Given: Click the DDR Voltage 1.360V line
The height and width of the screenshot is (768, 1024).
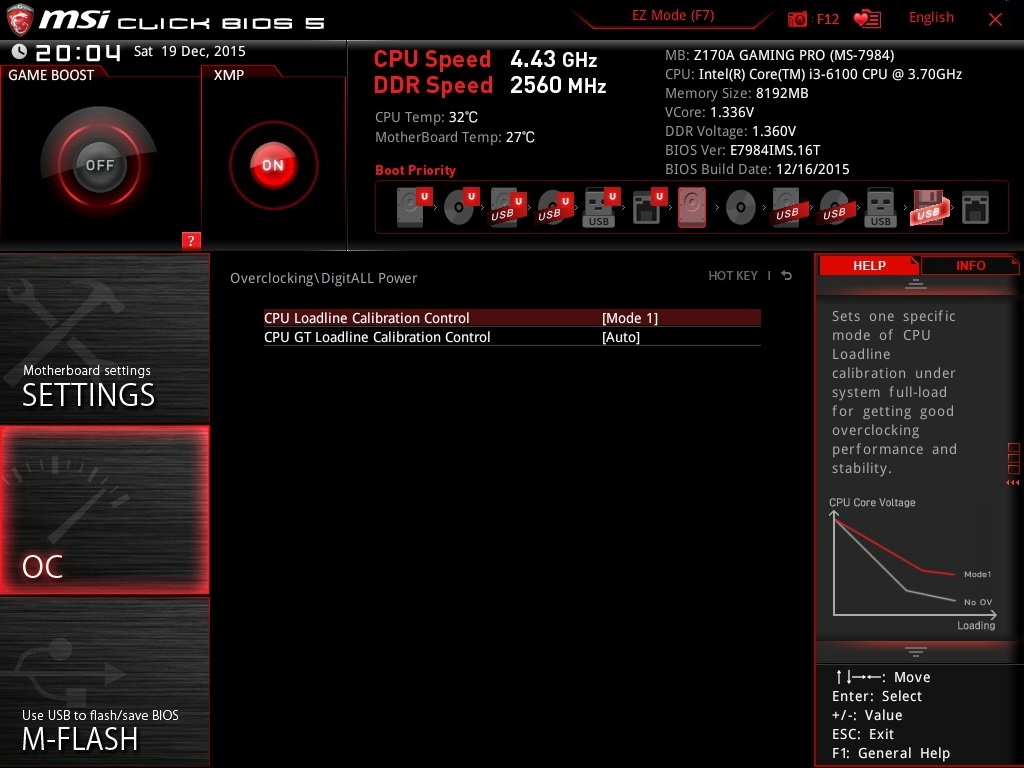Looking at the screenshot, I should (730, 131).
